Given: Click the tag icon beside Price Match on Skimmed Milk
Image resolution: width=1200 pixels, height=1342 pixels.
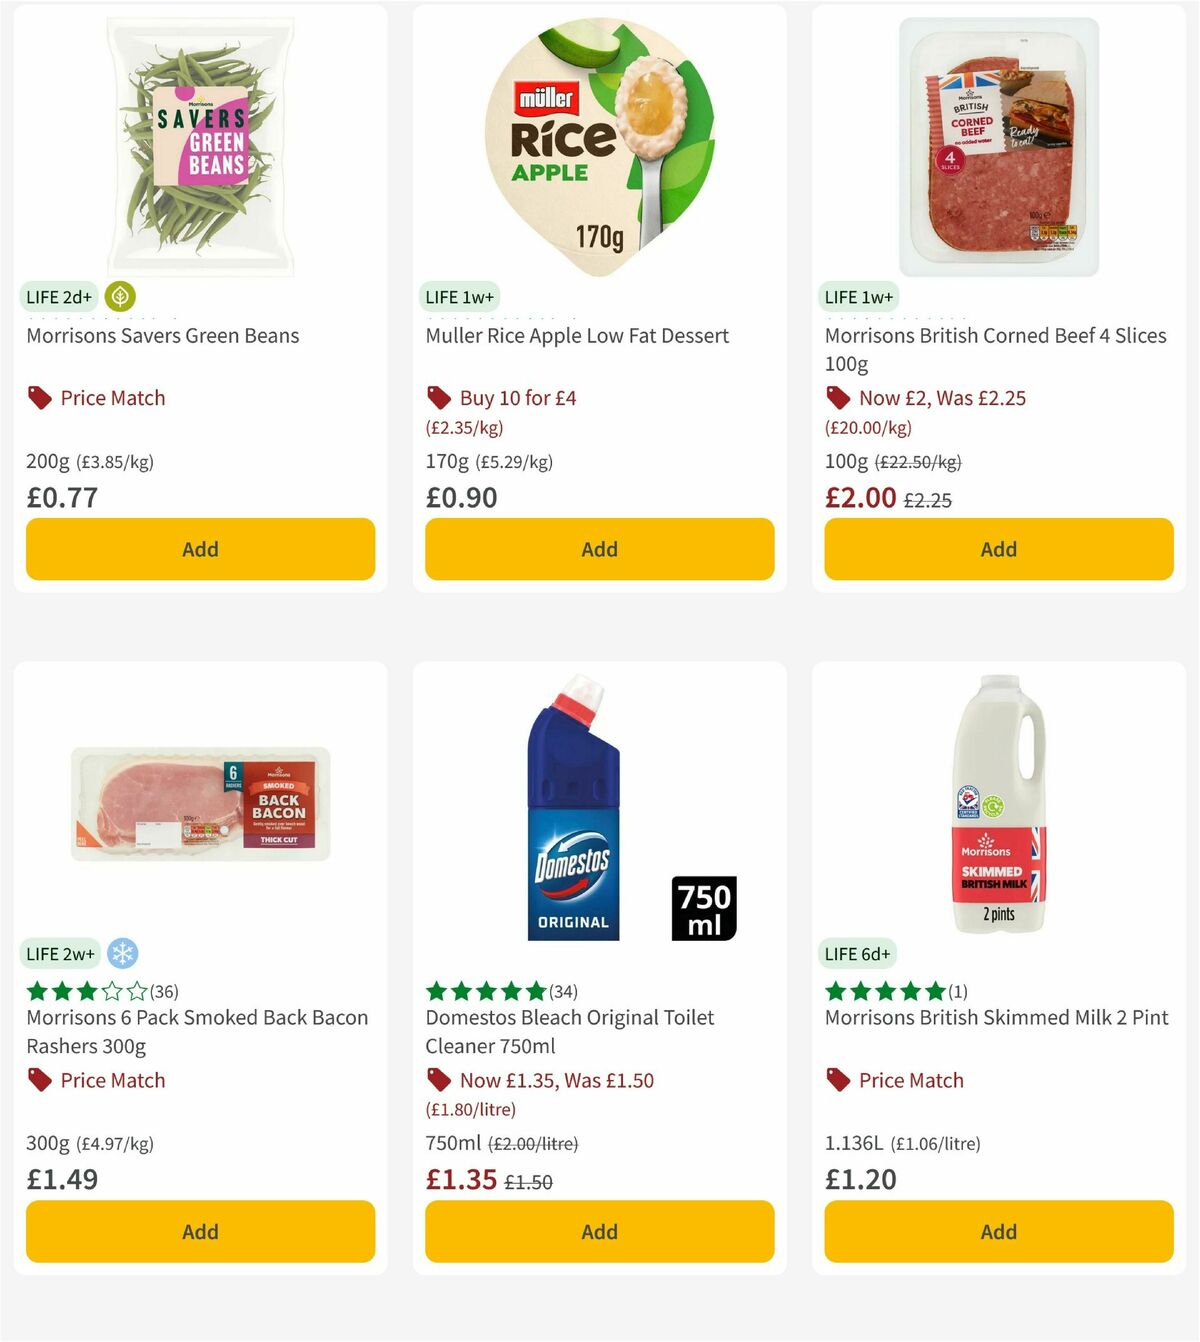Looking at the screenshot, I should pos(838,1080).
